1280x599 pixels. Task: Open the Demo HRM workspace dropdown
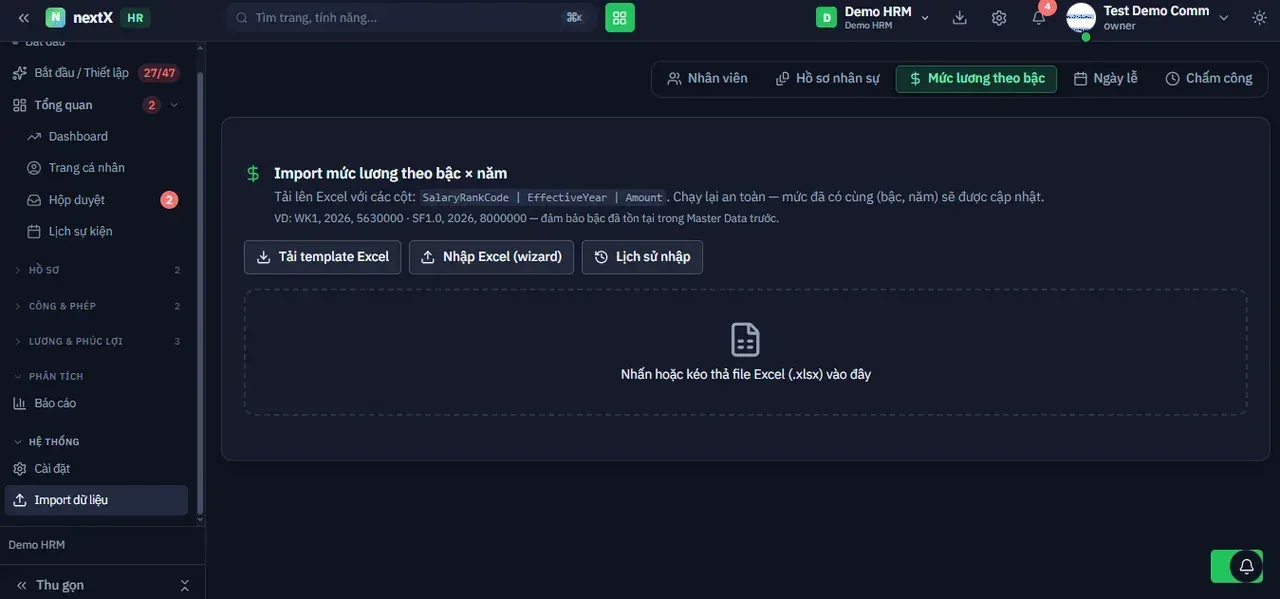pyautogui.click(x=874, y=18)
